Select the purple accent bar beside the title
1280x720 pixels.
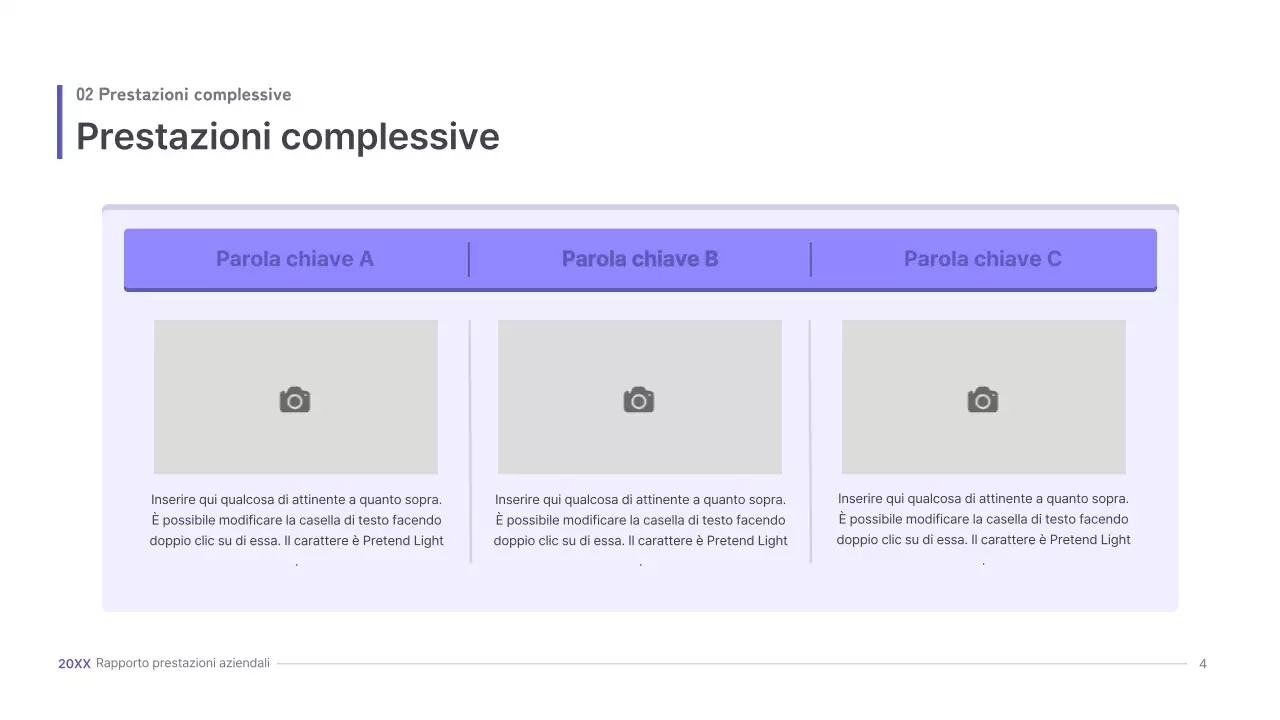pyautogui.click(x=60, y=122)
